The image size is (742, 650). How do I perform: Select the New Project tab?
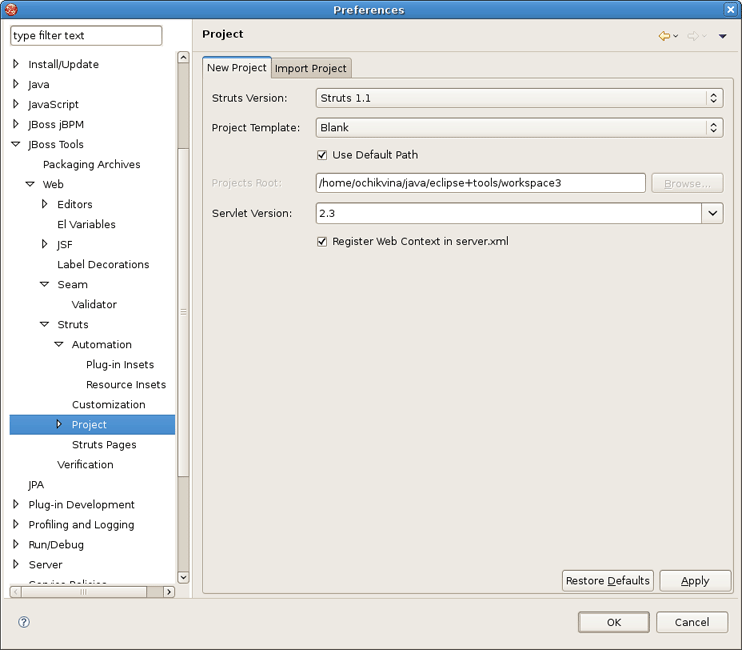click(237, 68)
